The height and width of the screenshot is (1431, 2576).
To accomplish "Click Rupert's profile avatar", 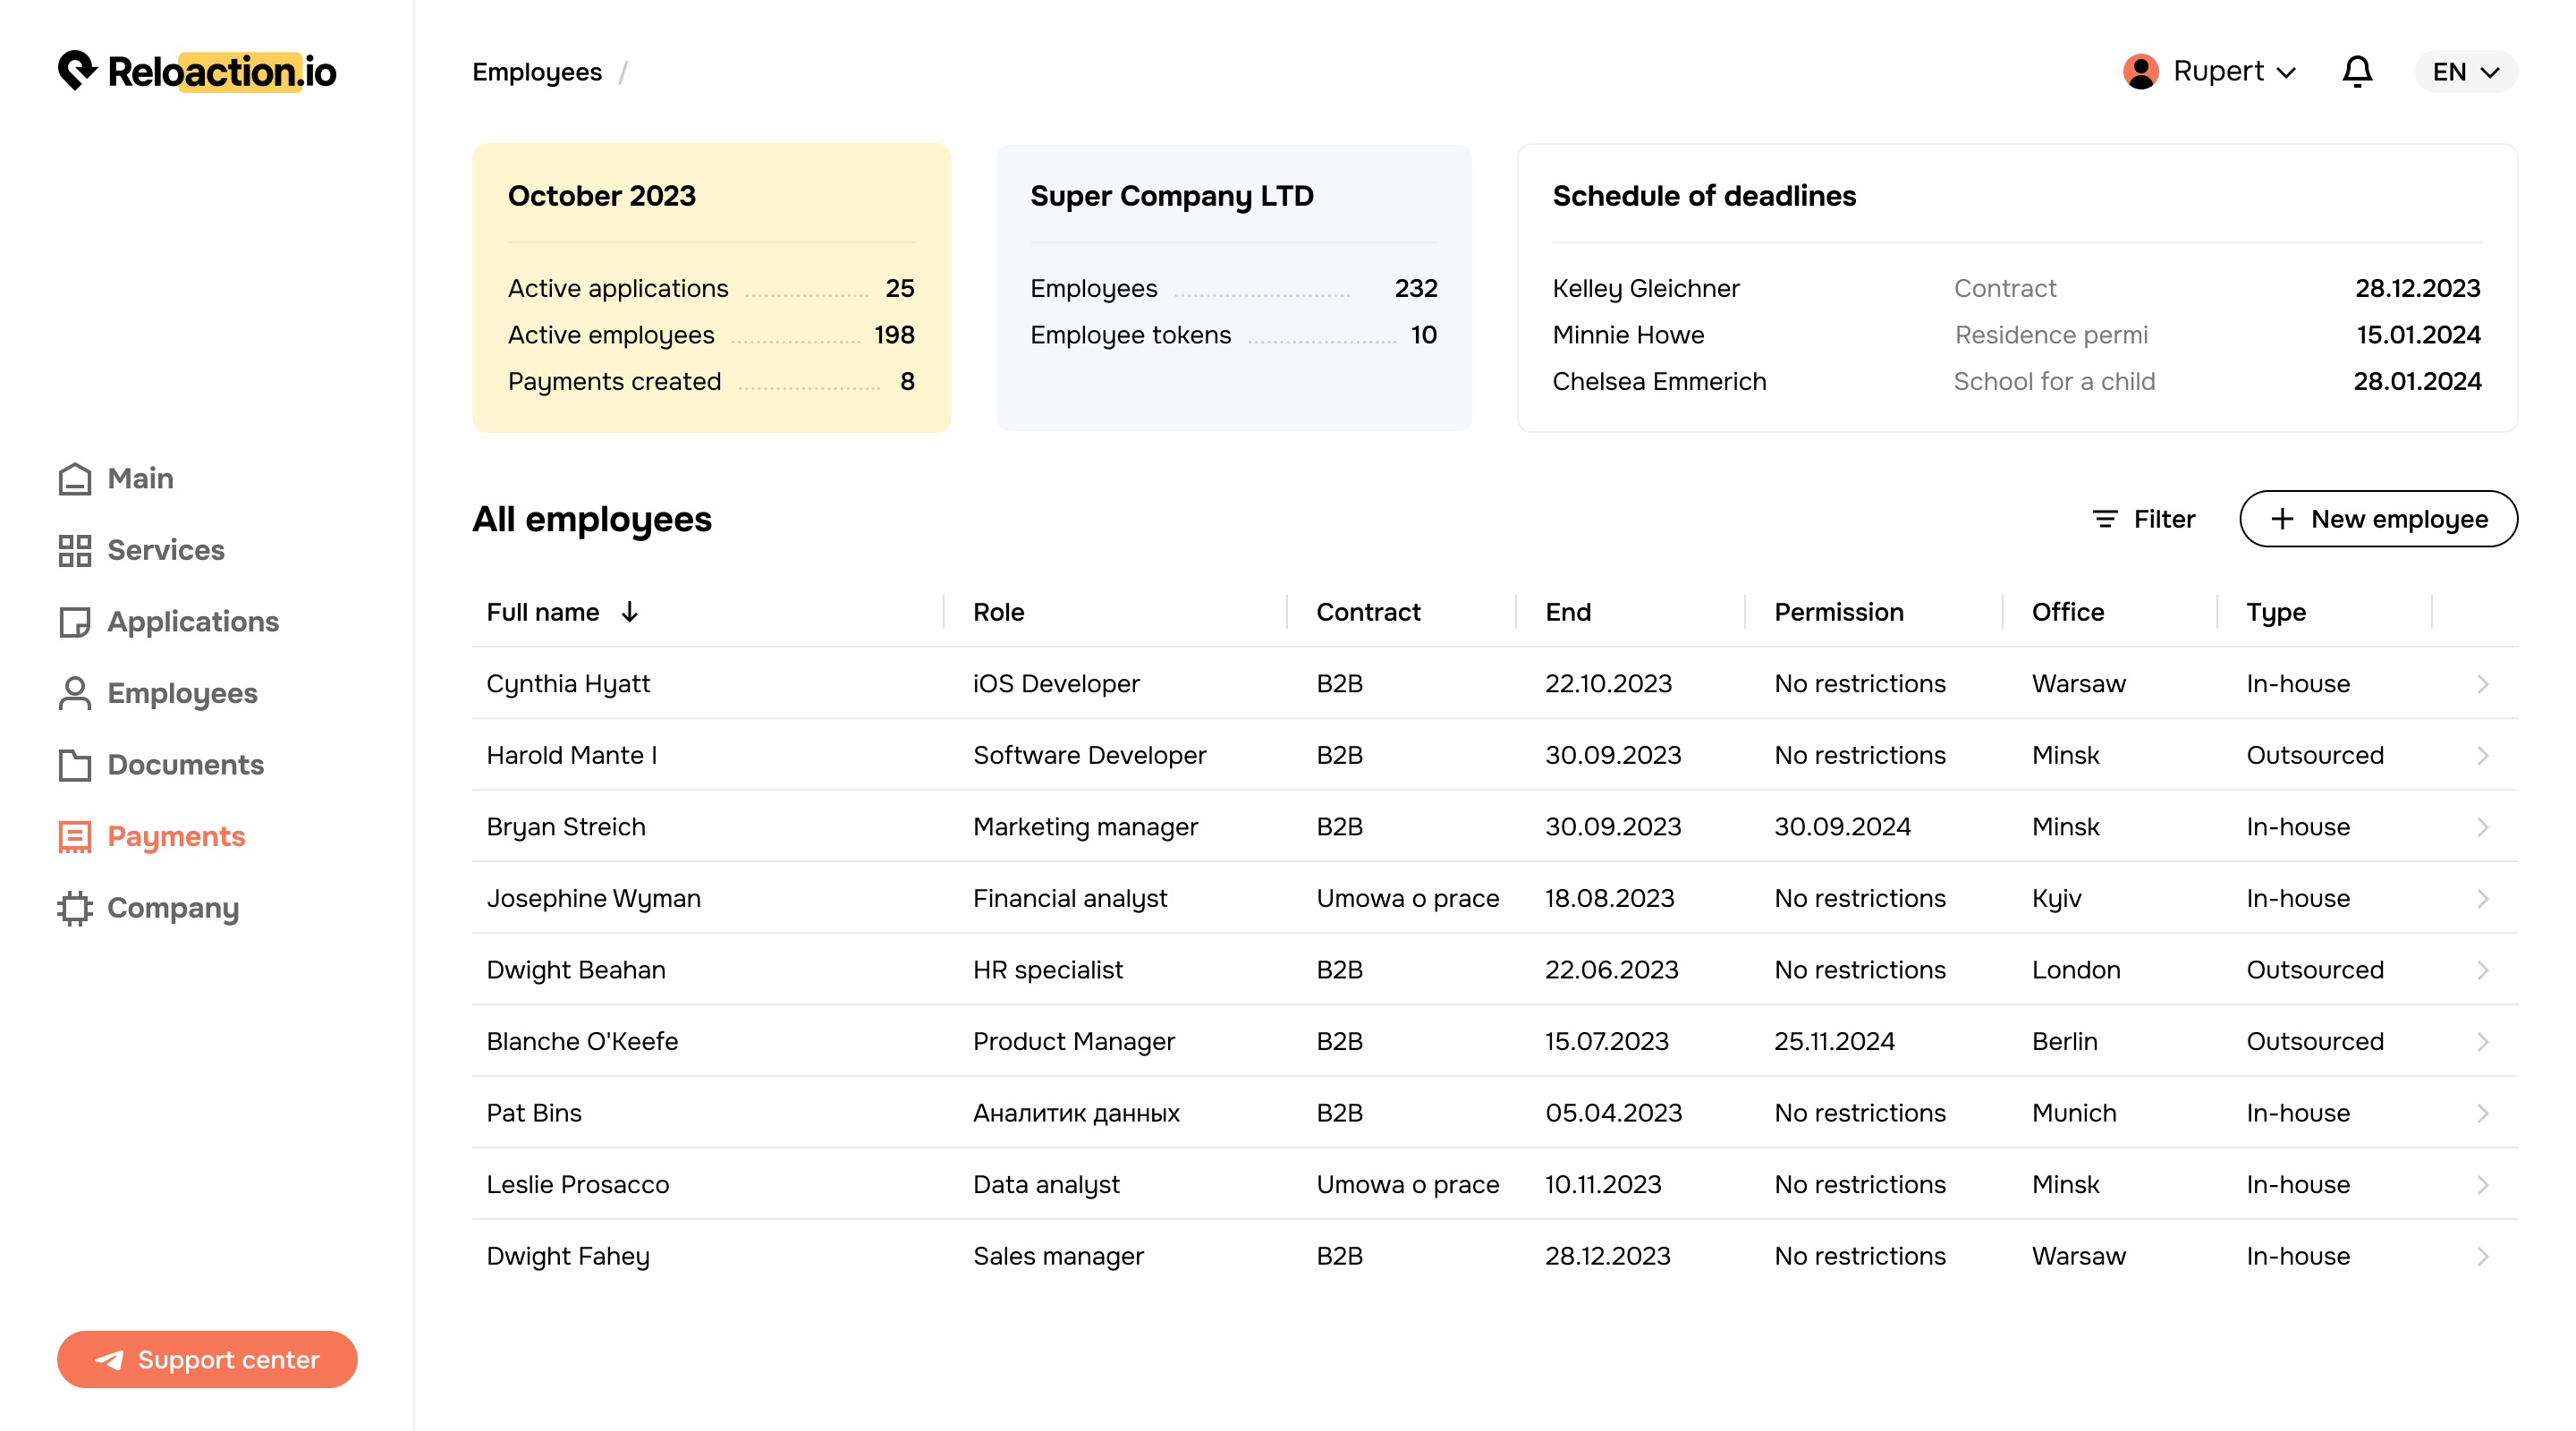I will tap(2140, 72).
